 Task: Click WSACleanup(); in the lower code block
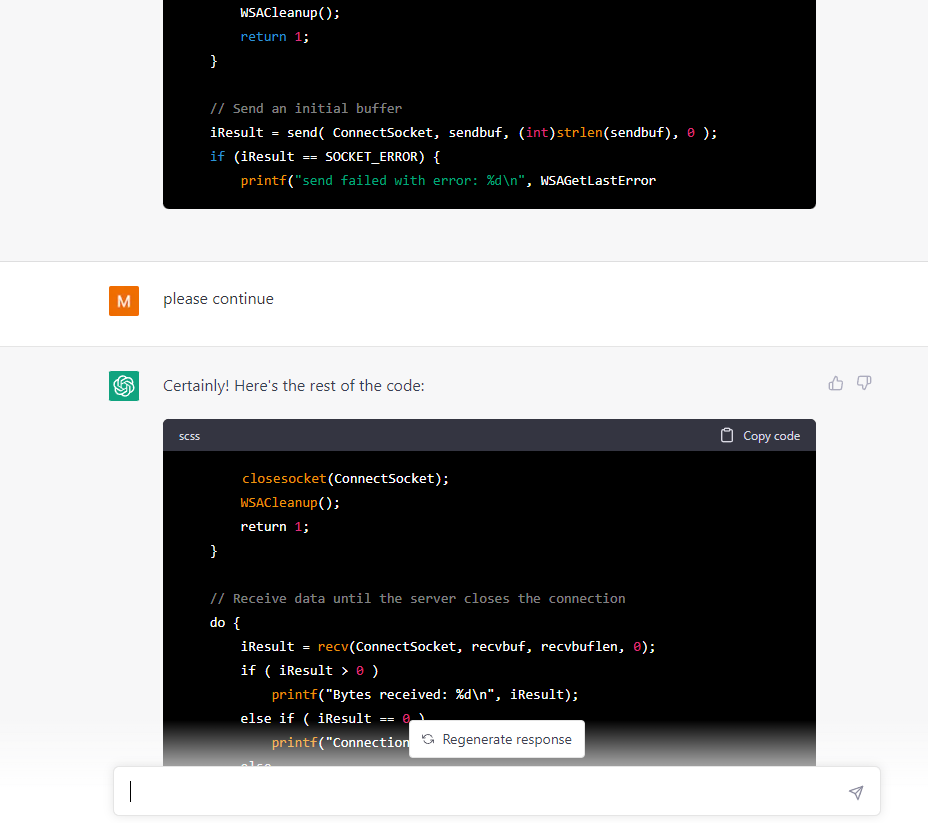[x=290, y=503]
